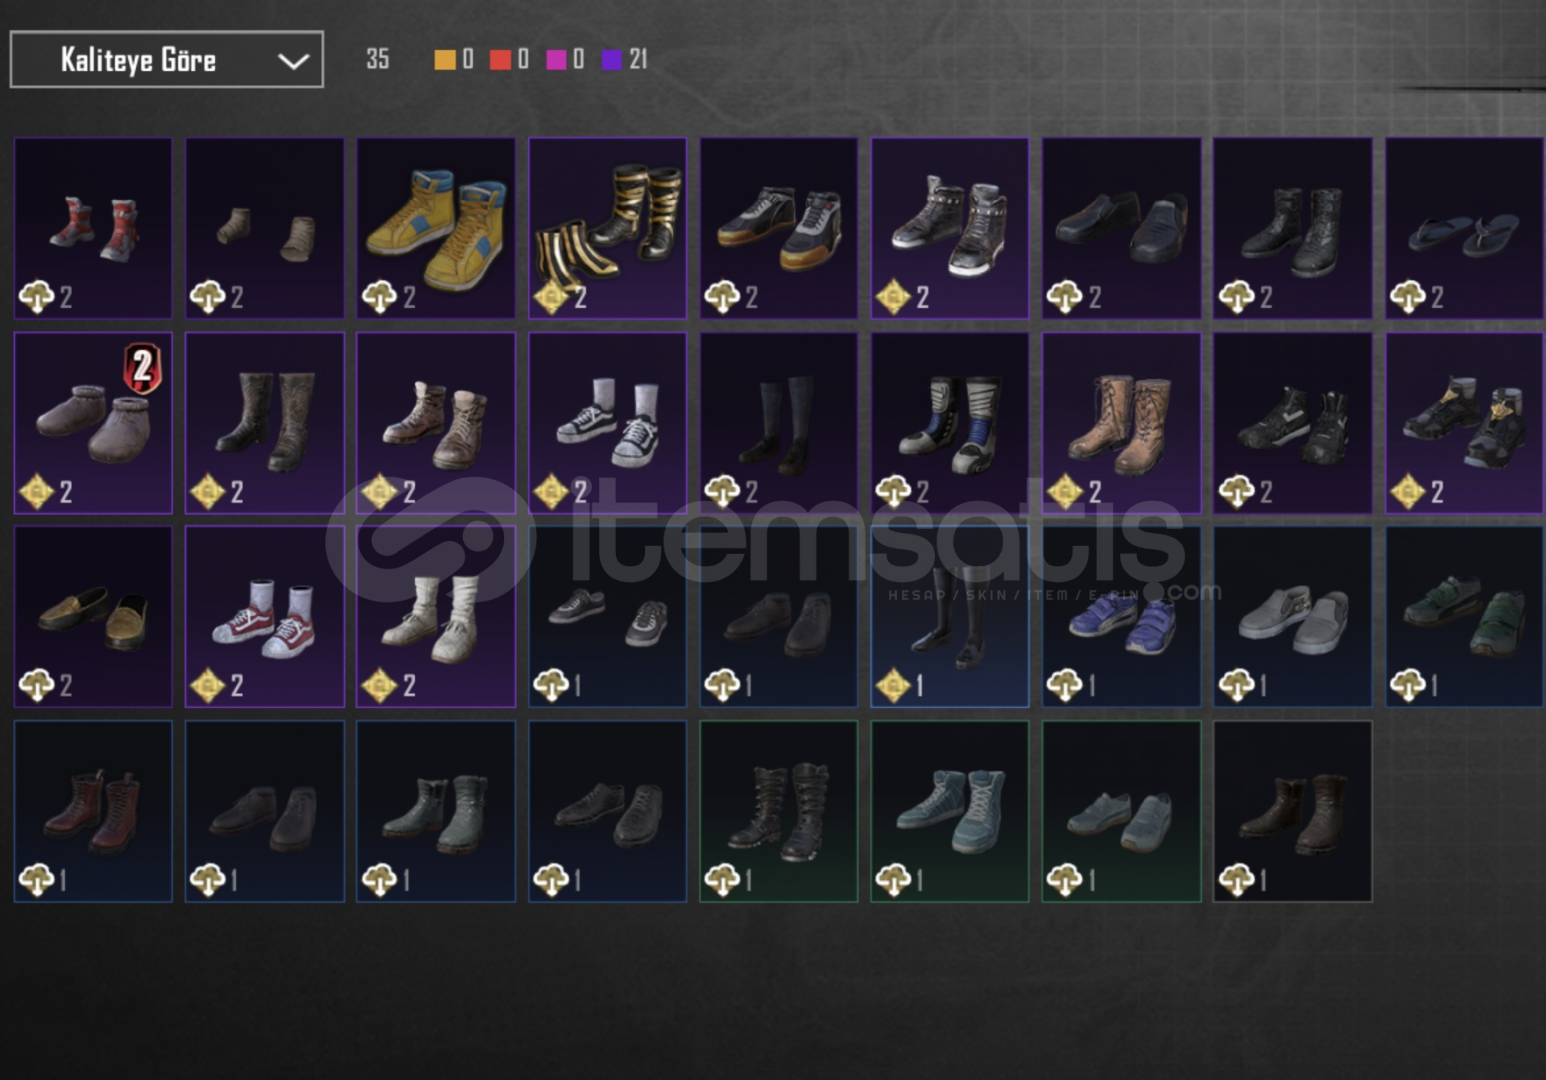Image resolution: width=1546 pixels, height=1080 pixels.
Task: Select the dark flip-flops item
Action: point(1464,228)
